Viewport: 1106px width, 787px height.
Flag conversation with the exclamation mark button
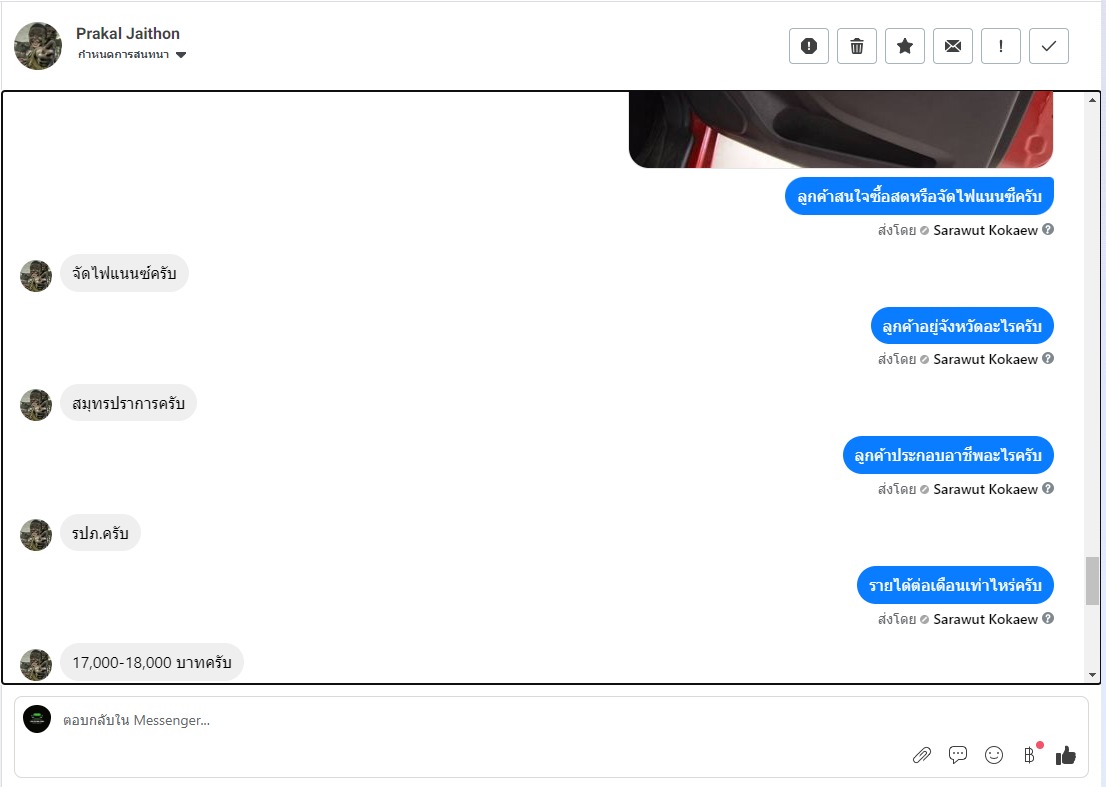1000,47
